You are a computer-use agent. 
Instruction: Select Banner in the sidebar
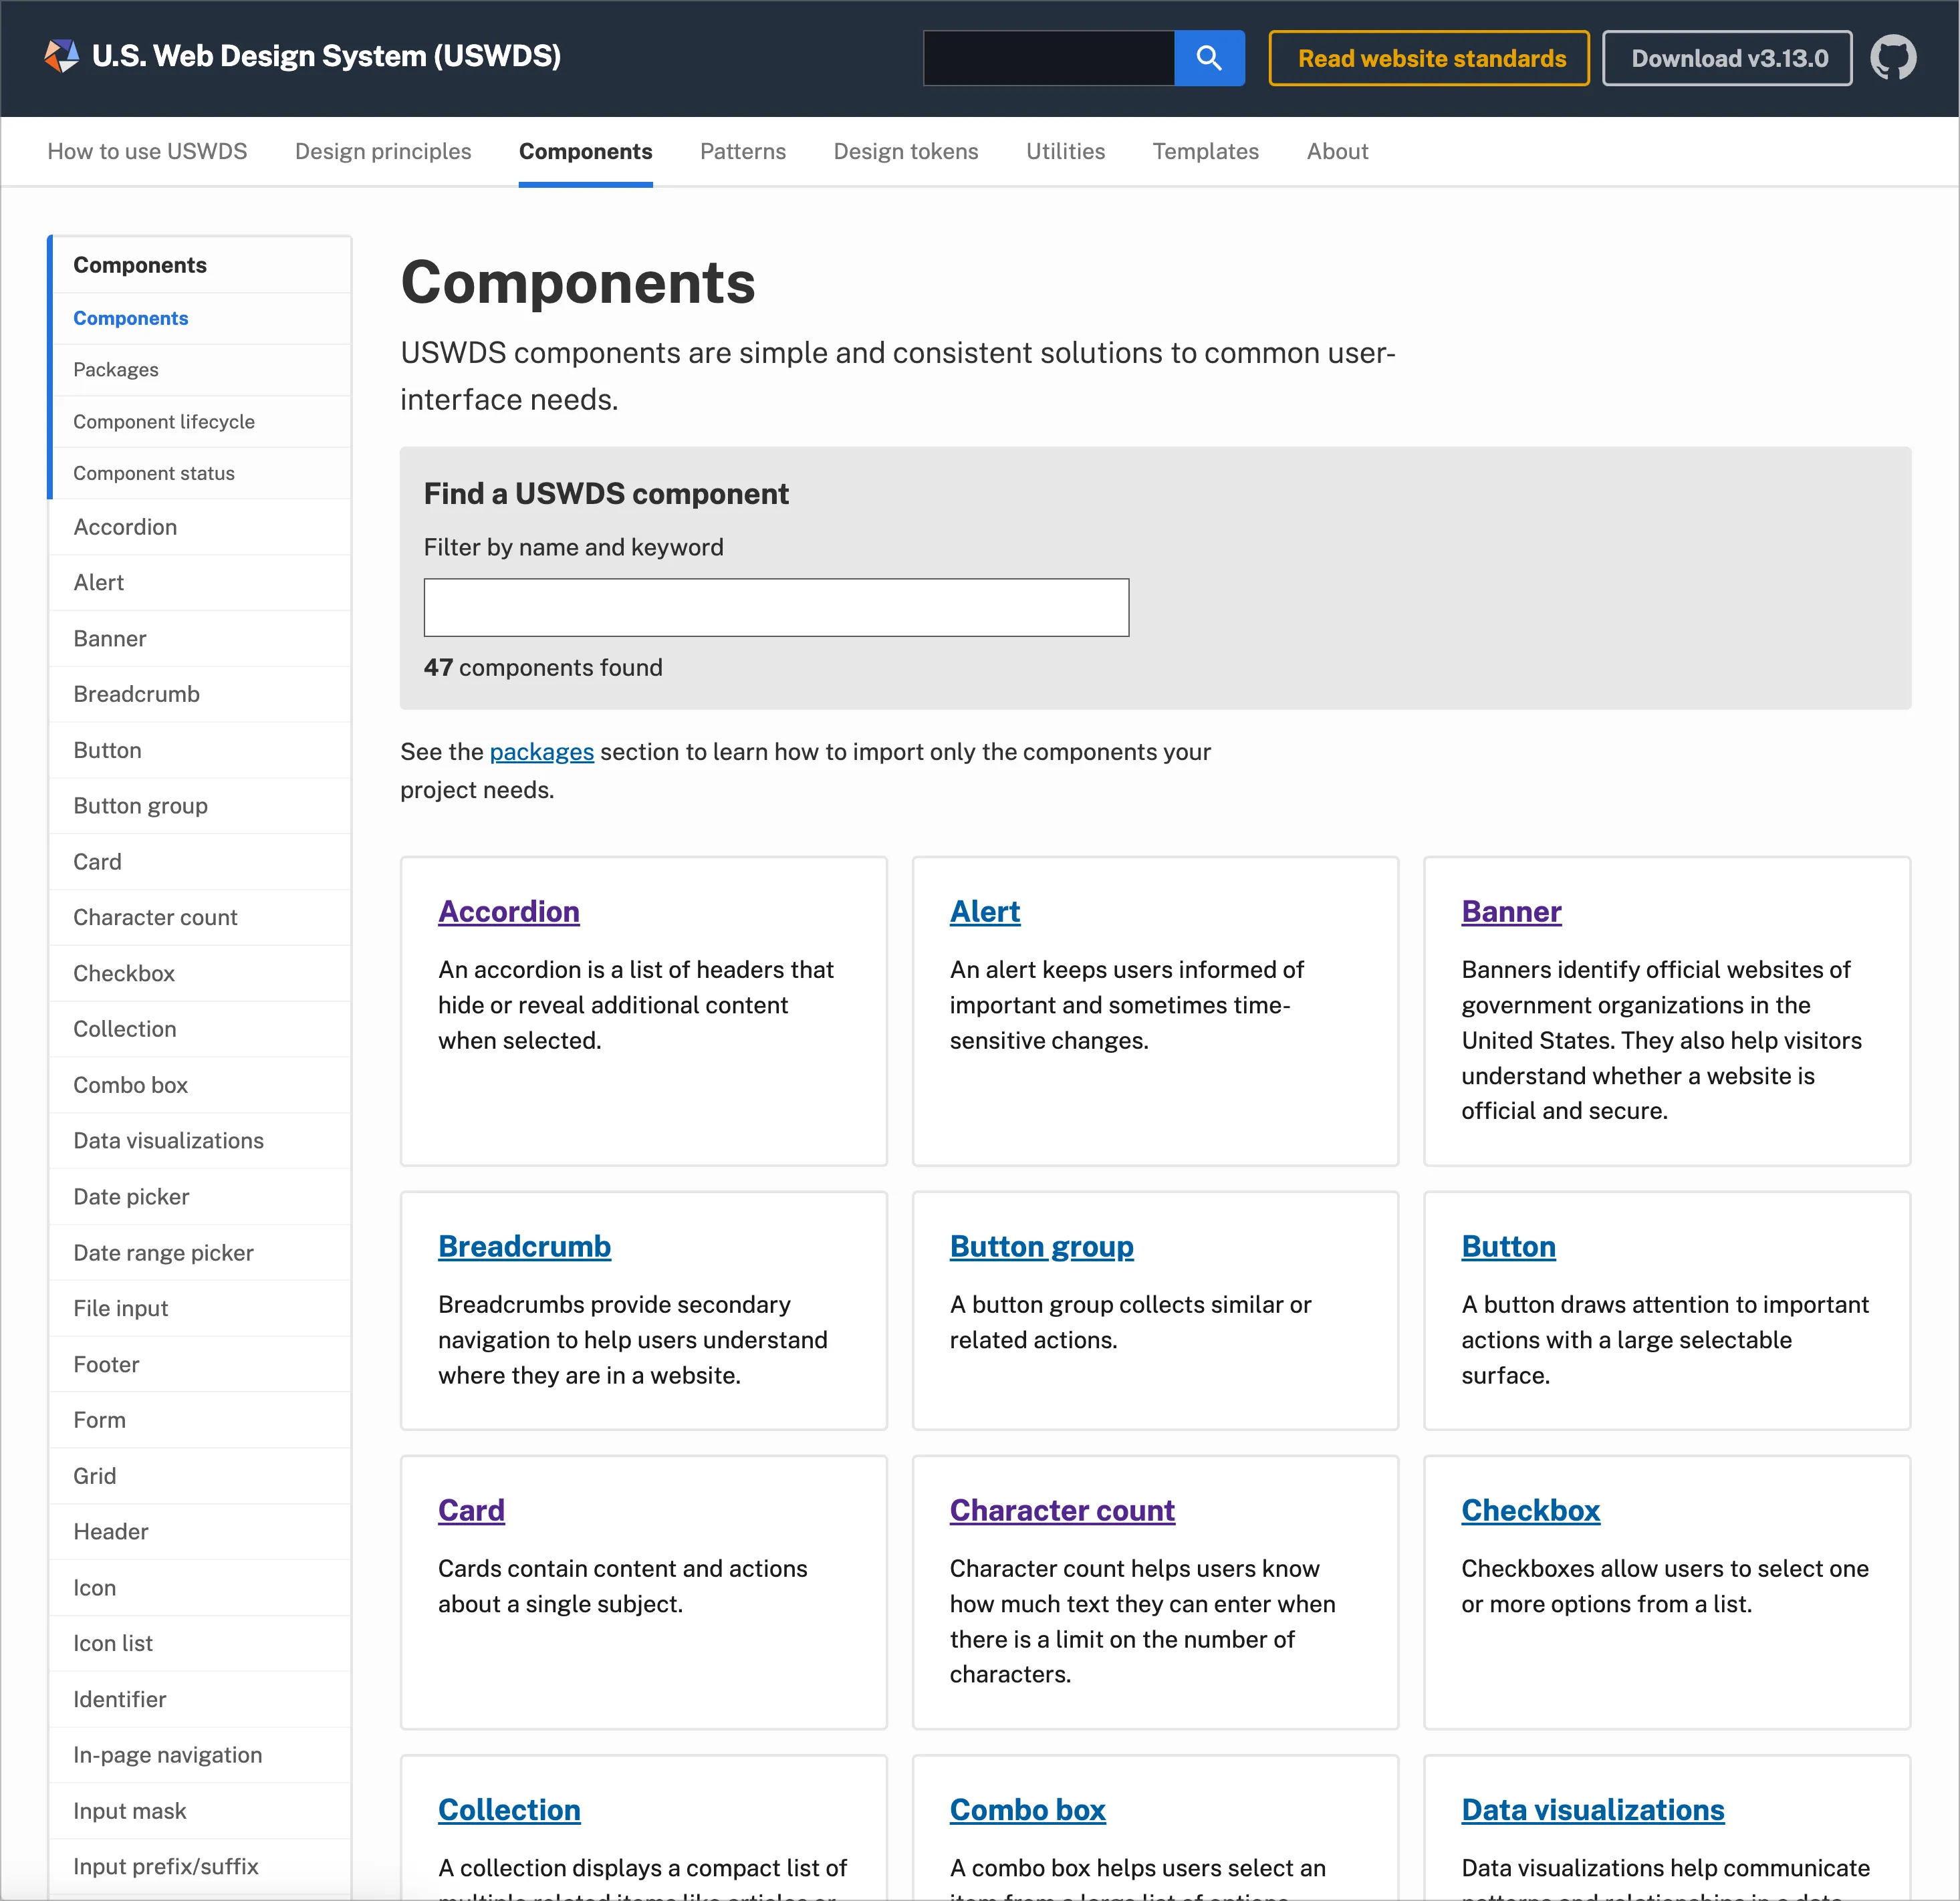click(x=201, y=638)
